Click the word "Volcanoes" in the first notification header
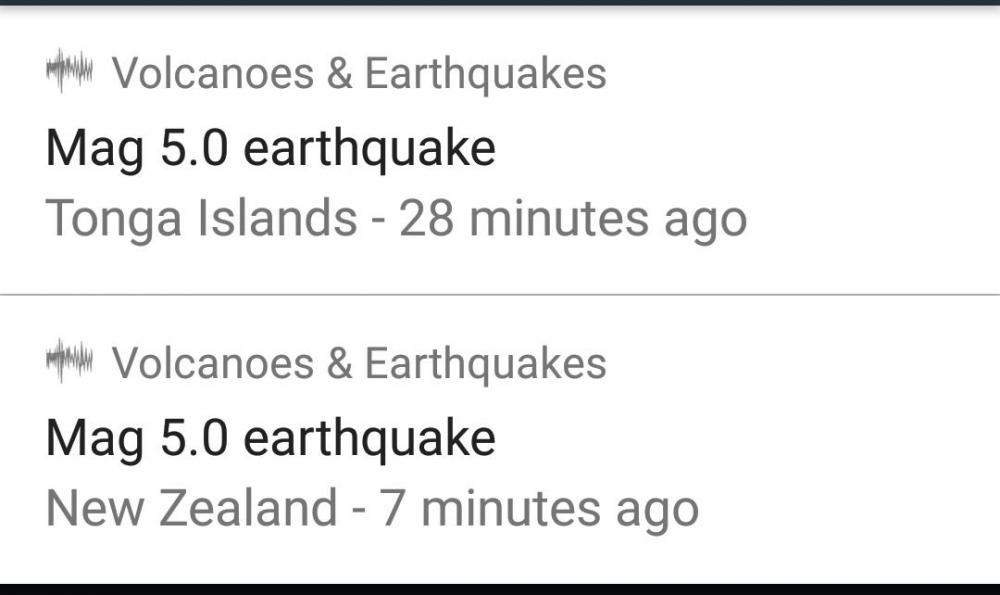 pos(213,74)
